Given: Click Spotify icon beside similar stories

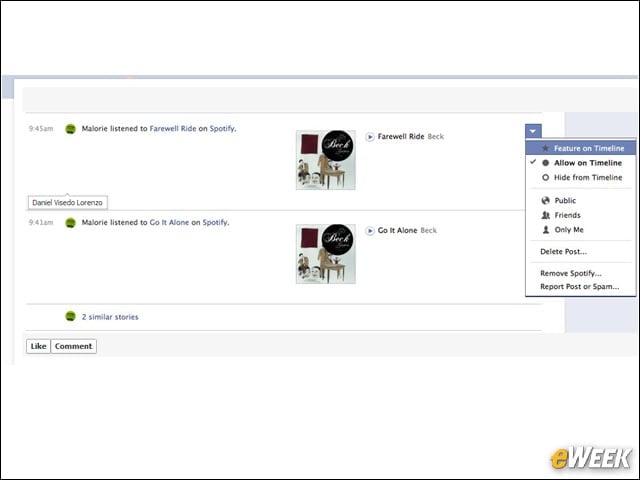Looking at the screenshot, I should [71, 316].
